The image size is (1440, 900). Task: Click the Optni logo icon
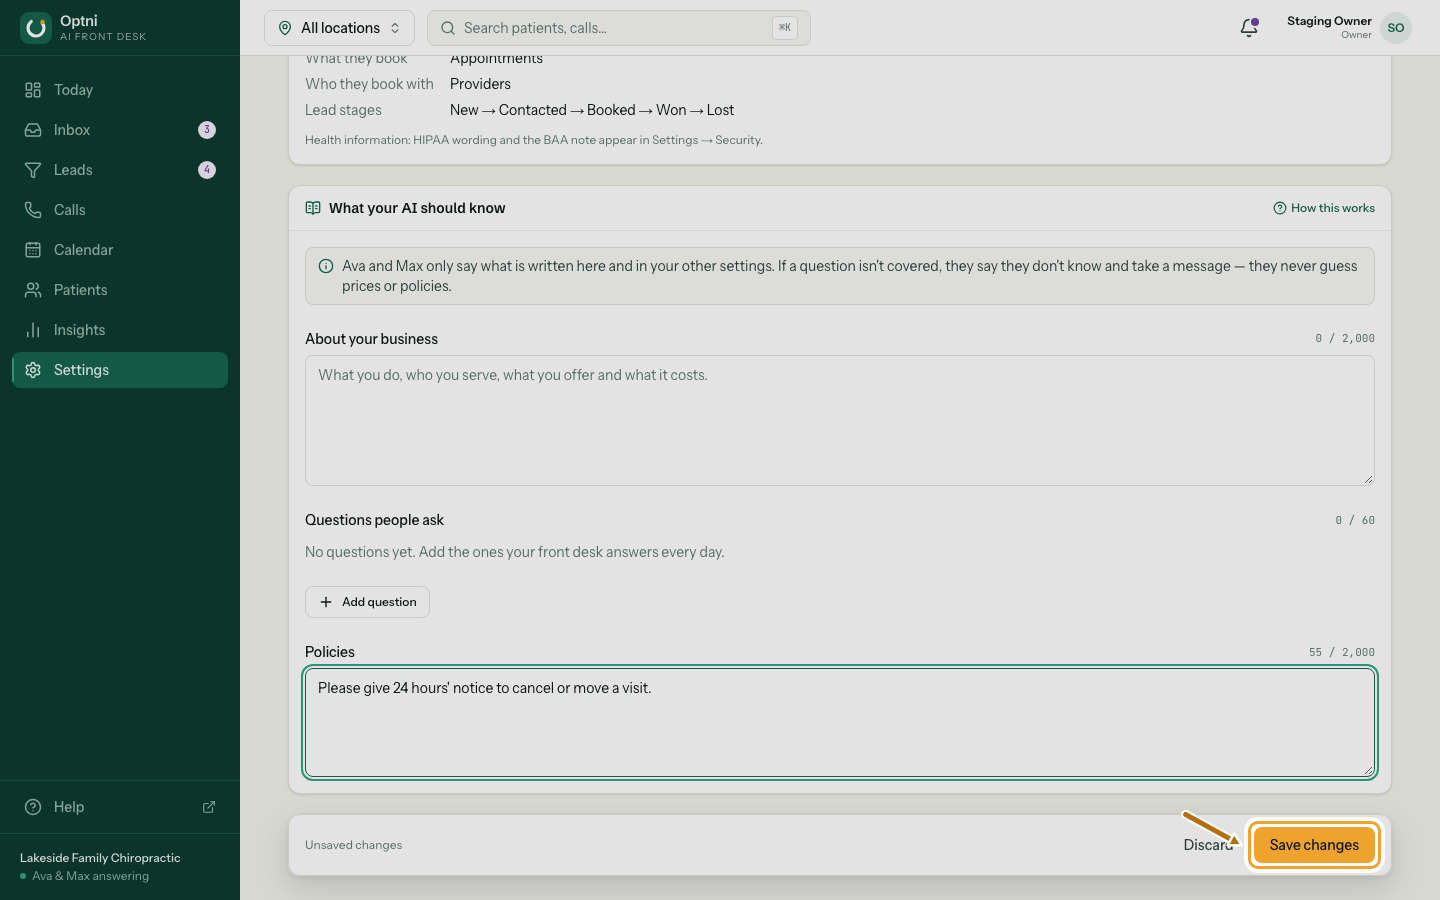tap(36, 28)
